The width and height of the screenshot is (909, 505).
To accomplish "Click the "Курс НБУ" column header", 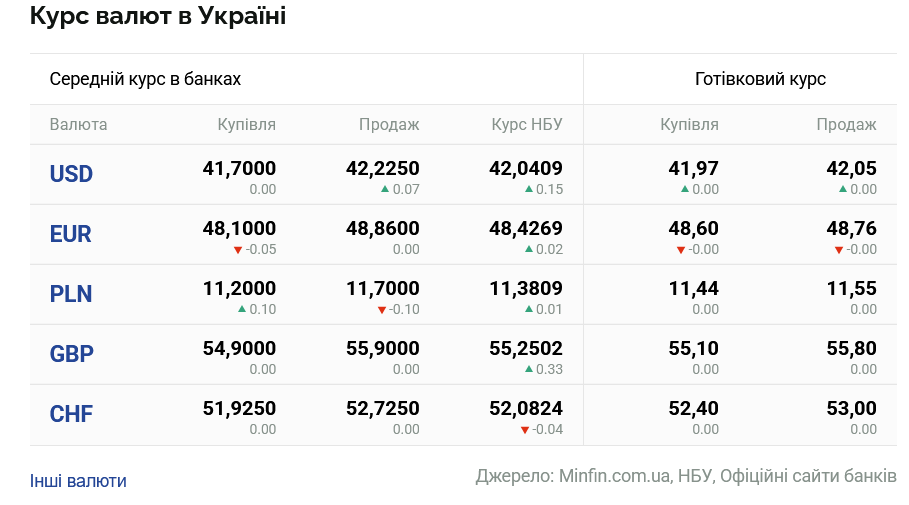I will click(x=527, y=125).
